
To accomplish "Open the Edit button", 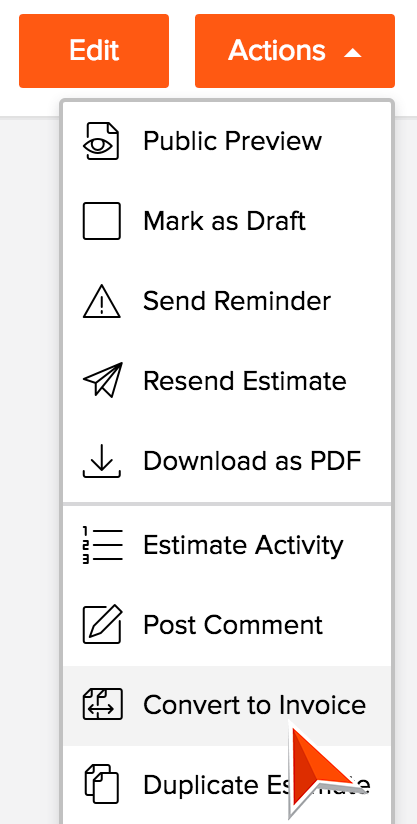I will (x=94, y=51).
